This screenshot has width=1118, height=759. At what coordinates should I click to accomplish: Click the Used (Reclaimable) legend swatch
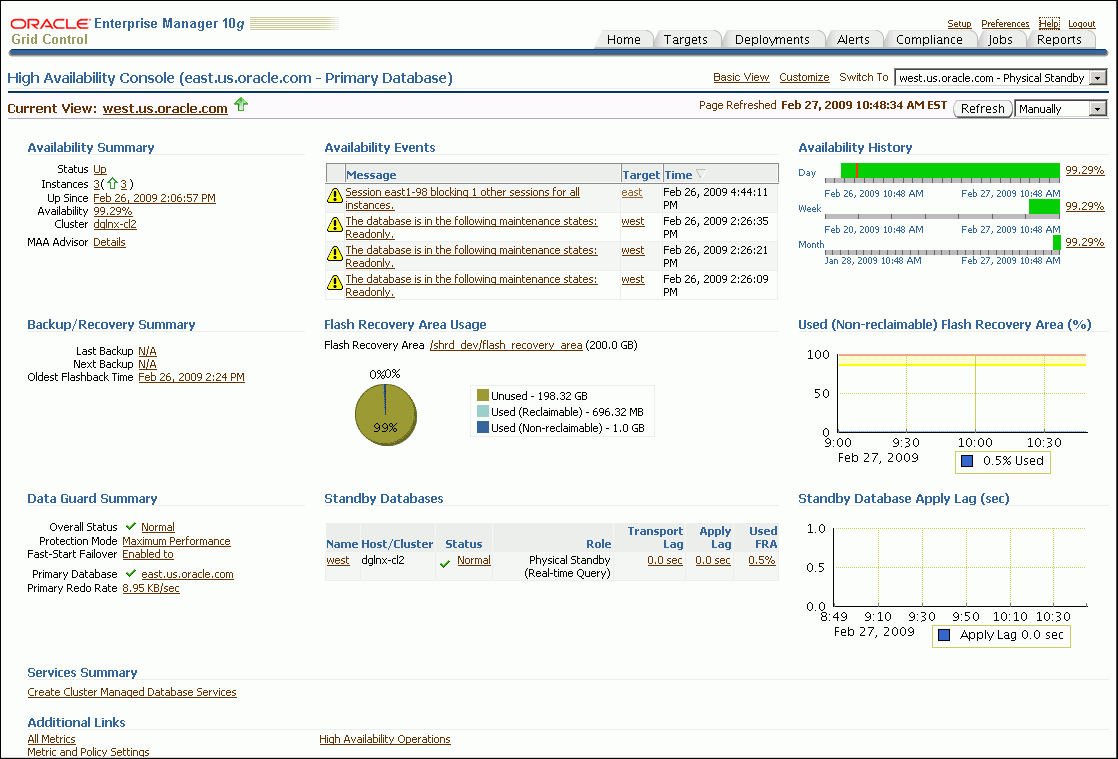(x=483, y=411)
